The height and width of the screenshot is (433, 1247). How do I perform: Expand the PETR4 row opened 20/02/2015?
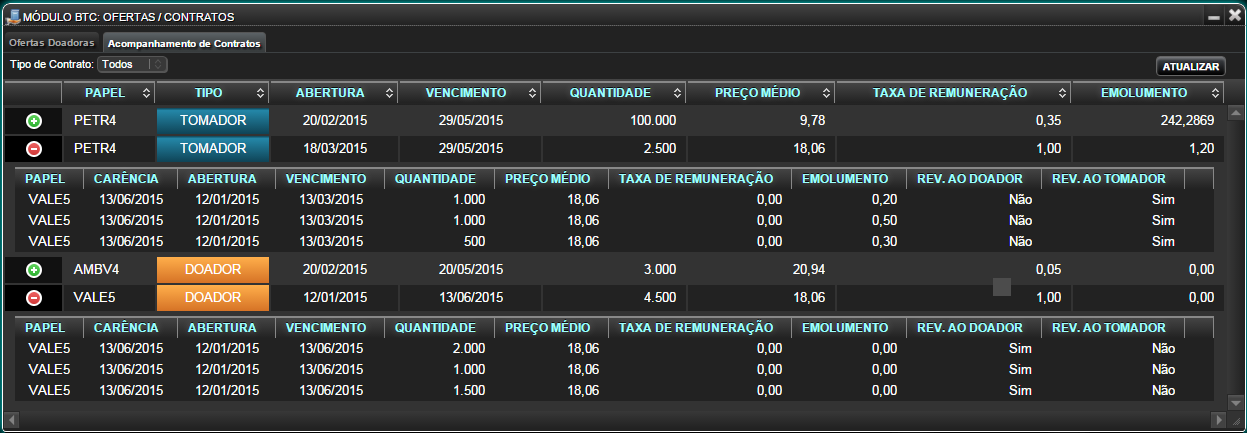click(33, 121)
